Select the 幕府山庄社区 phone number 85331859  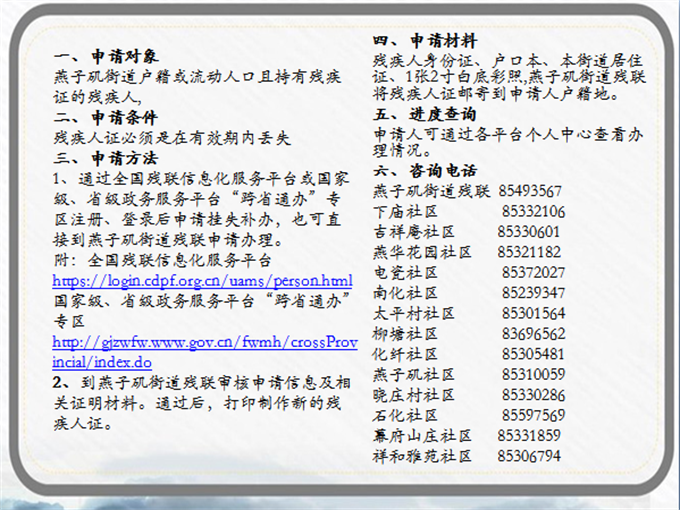(x=529, y=435)
